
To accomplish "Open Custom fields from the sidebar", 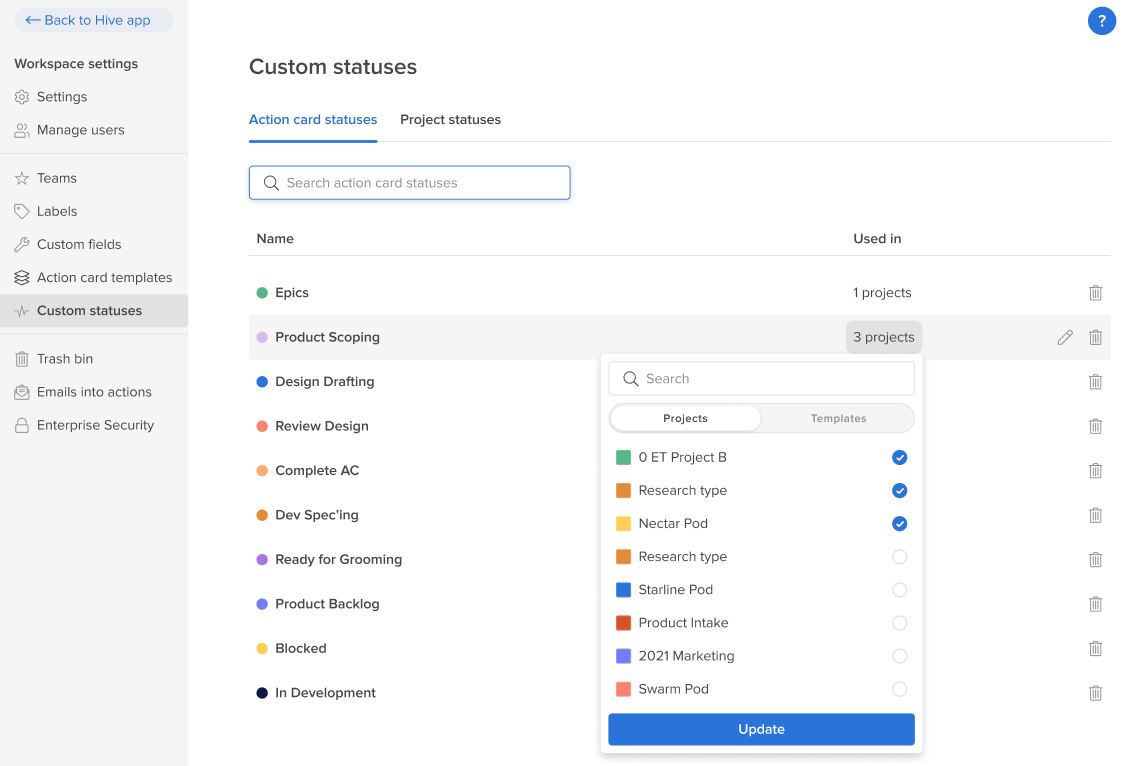I will [x=79, y=244].
